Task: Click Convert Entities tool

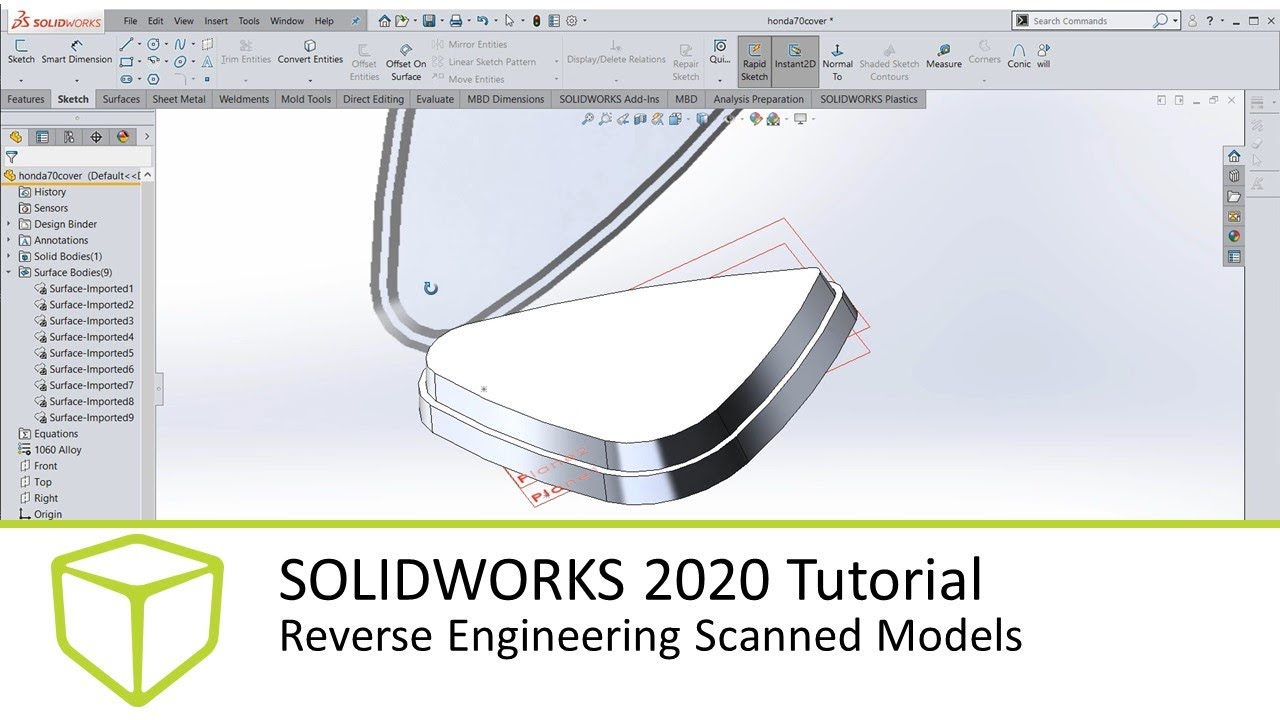Action: (x=310, y=53)
